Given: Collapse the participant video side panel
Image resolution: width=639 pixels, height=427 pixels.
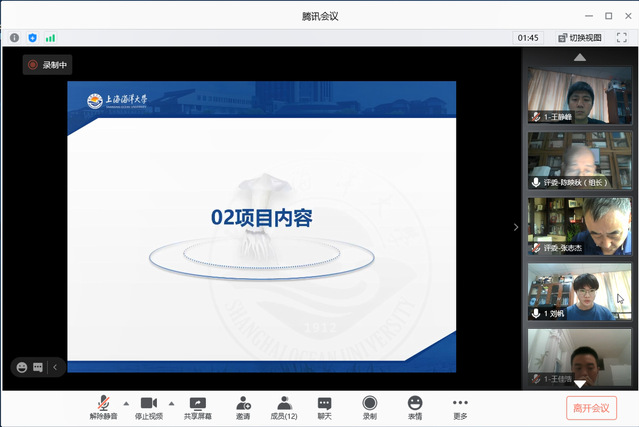Looking at the screenshot, I should 516,227.
